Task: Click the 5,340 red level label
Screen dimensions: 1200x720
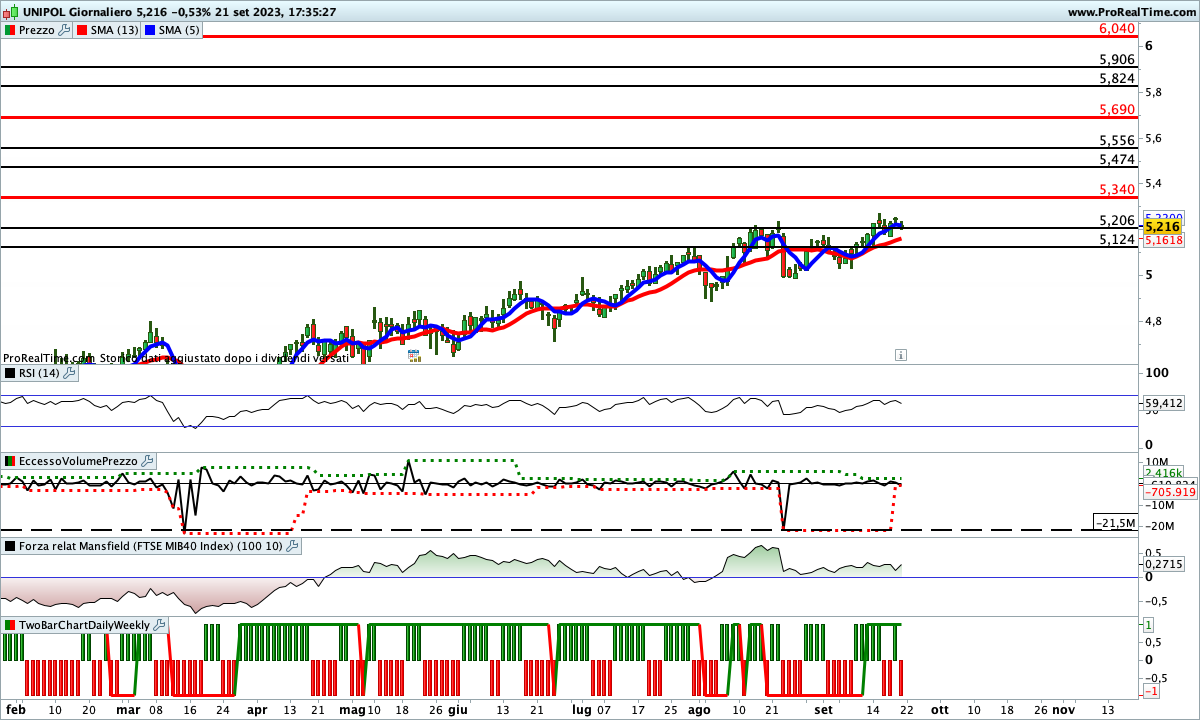Action: [1116, 190]
